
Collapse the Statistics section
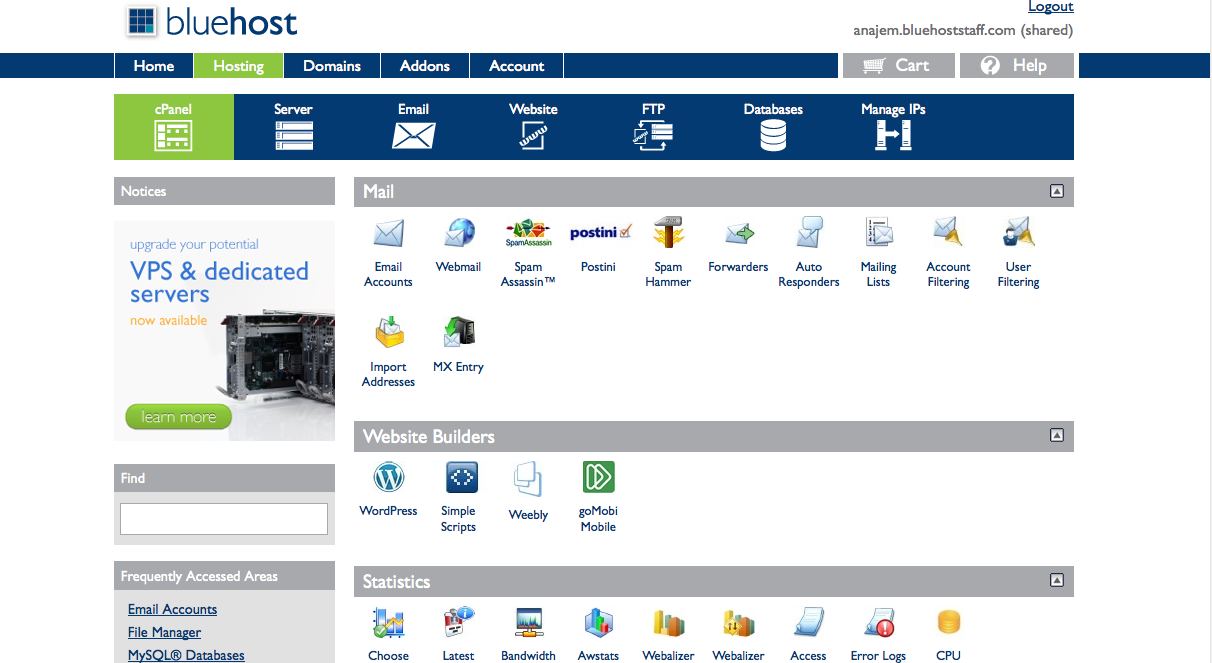(1056, 580)
